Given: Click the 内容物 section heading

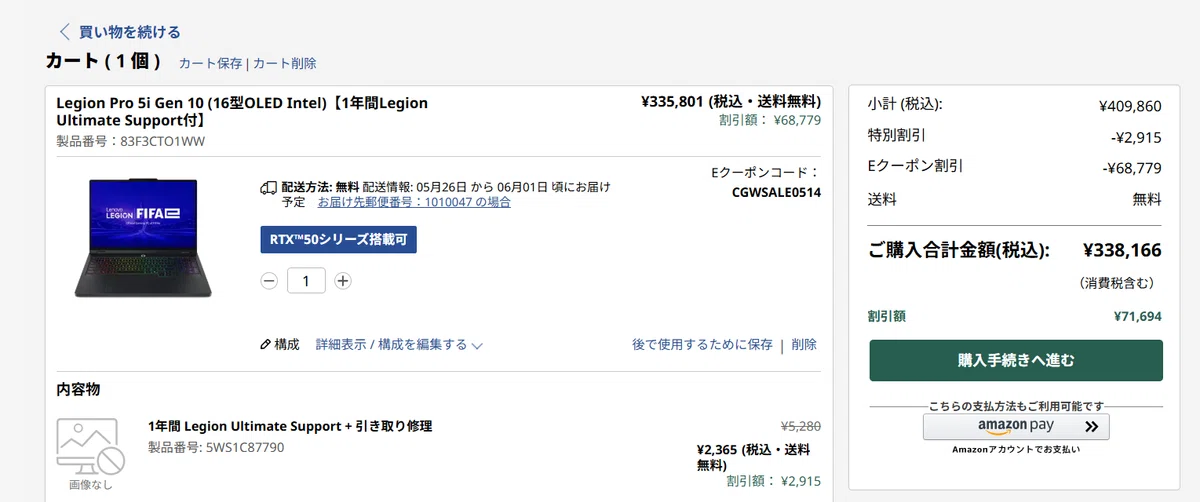Looking at the screenshot, I should click(x=78, y=389).
